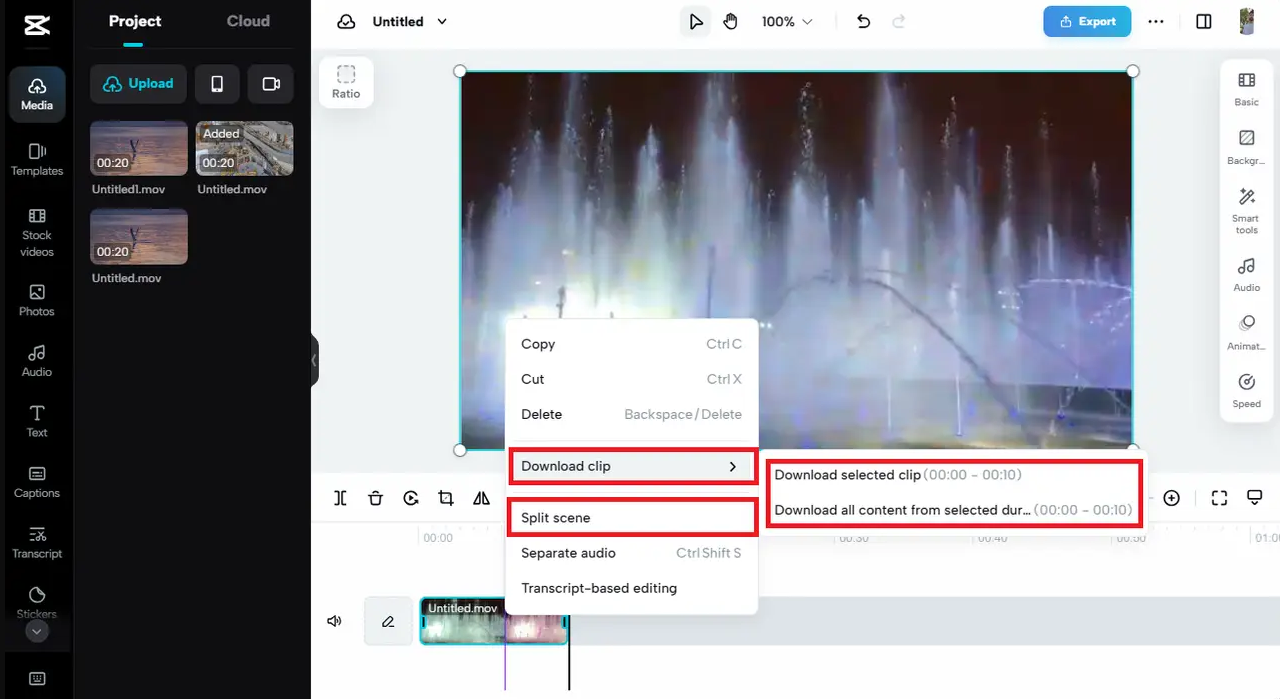This screenshot has height=699, width=1280.
Task: Collapse the media panel handle
Action: (314, 360)
